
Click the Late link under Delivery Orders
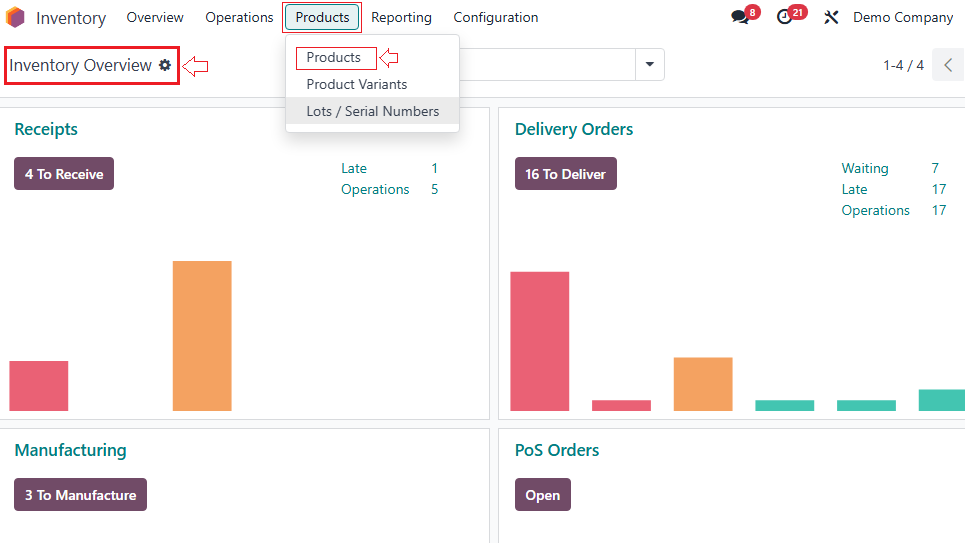click(x=854, y=190)
